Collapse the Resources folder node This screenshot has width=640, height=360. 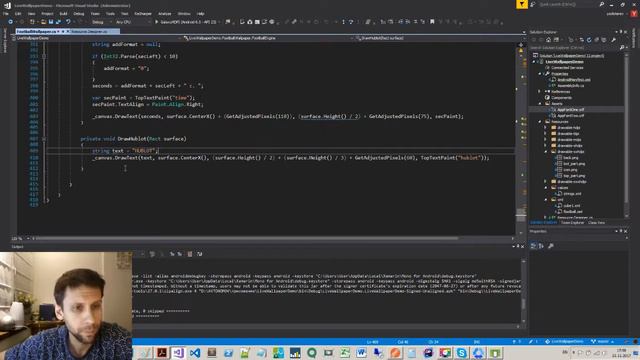click(540, 122)
